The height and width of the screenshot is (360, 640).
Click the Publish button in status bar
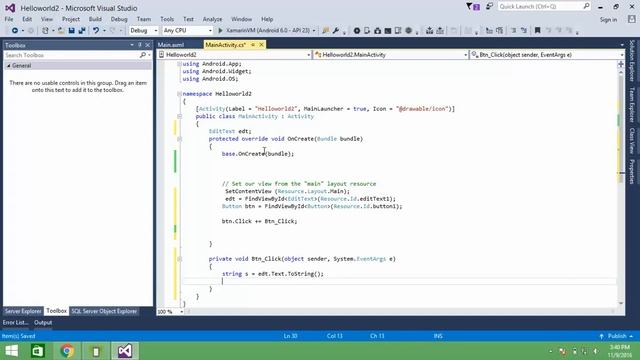617,336
